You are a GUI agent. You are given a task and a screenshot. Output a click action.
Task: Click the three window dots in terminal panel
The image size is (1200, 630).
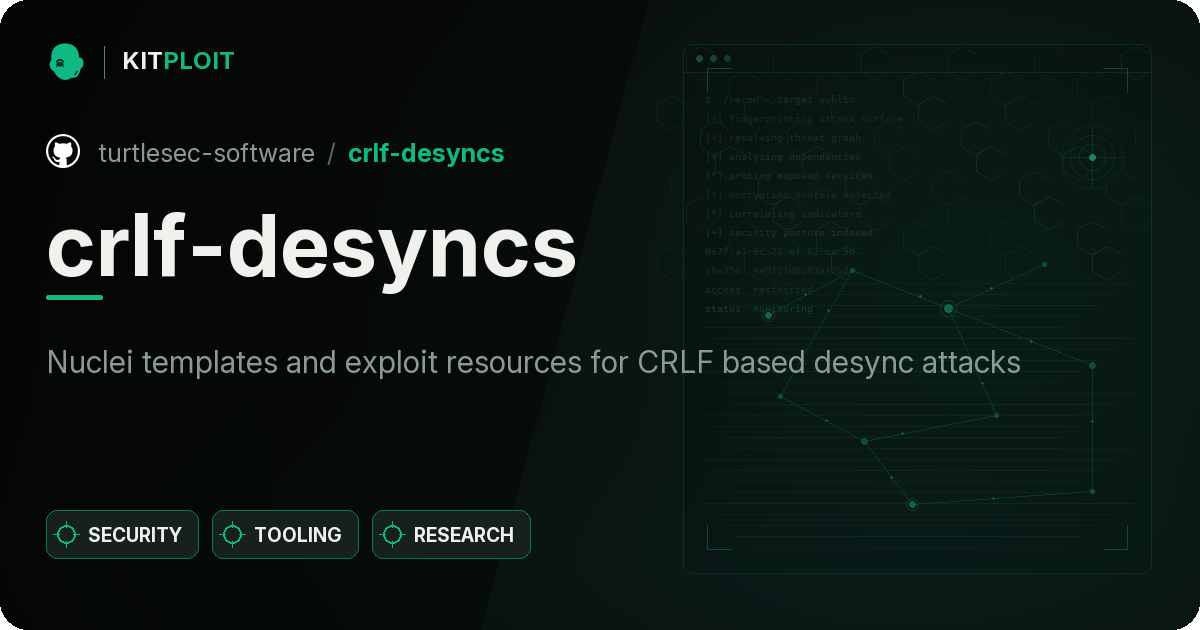(x=713, y=59)
